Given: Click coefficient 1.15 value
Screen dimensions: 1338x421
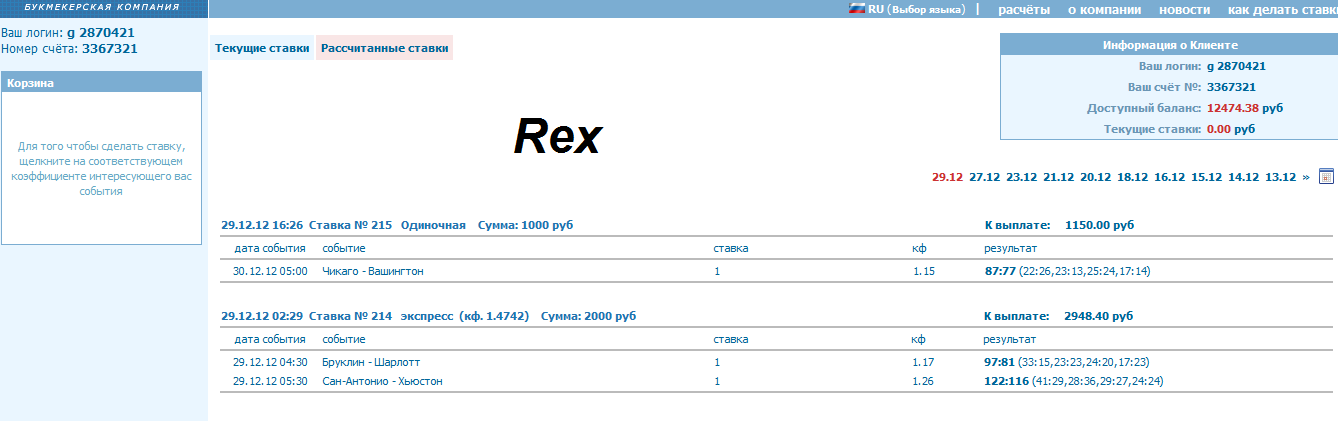Looking at the screenshot, I should [x=923, y=271].
